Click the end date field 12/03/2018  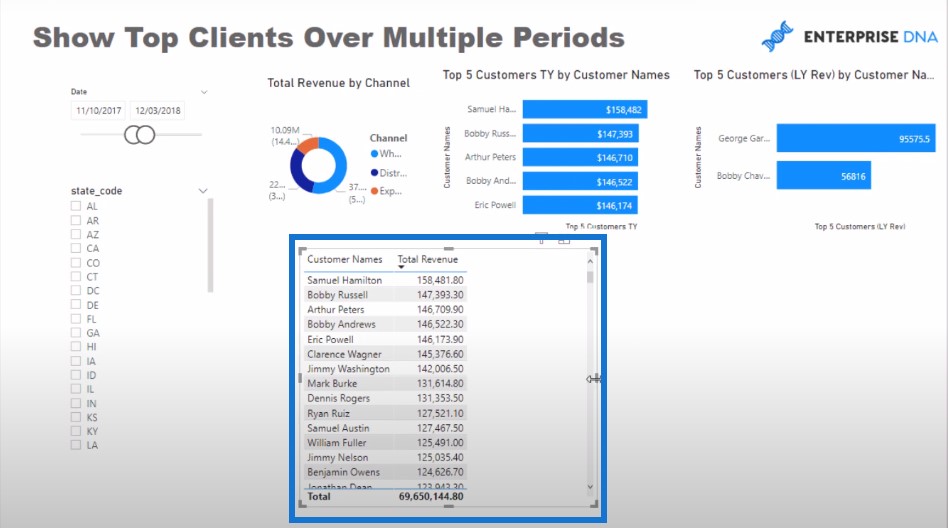(158, 111)
